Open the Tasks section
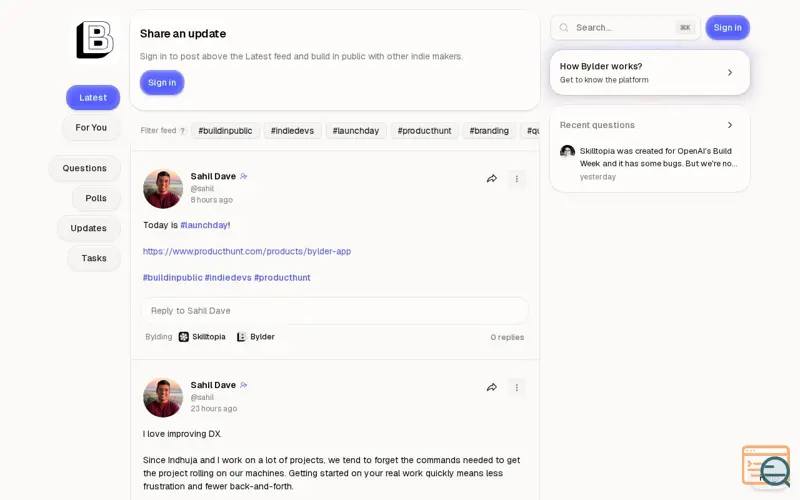This screenshot has width=800, height=500. [x=94, y=258]
